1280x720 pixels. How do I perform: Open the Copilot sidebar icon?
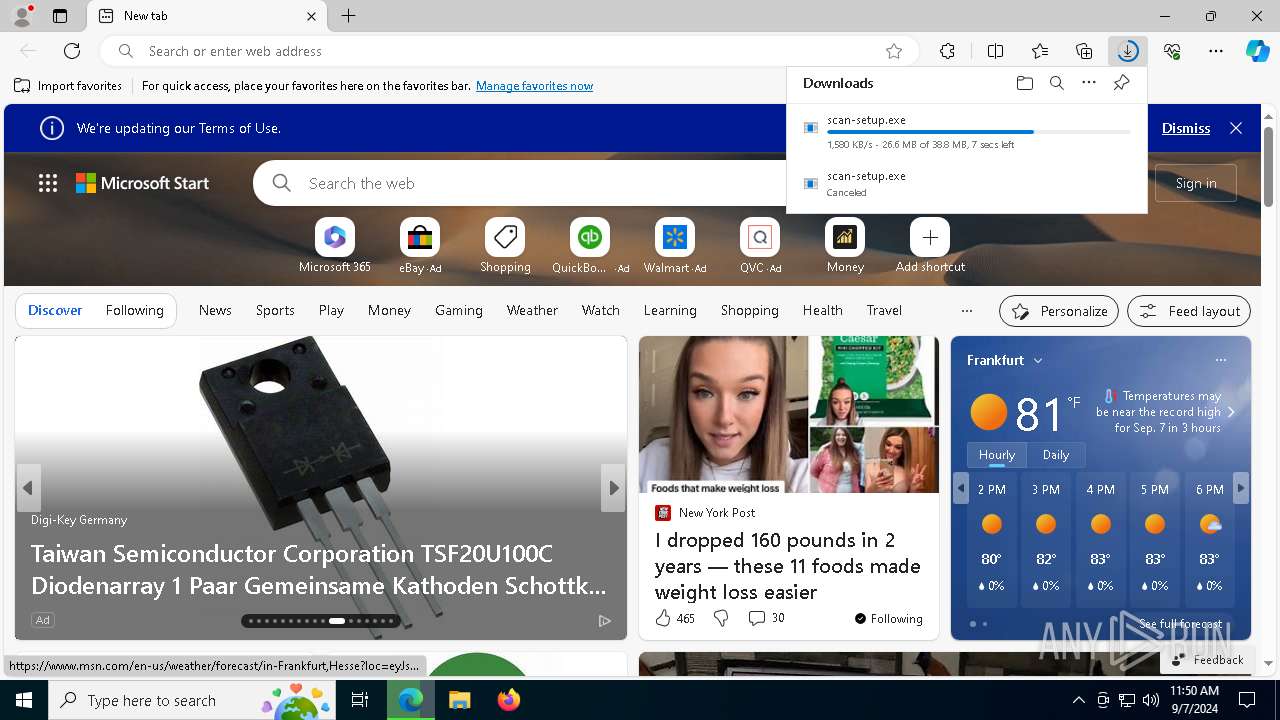point(1257,51)
